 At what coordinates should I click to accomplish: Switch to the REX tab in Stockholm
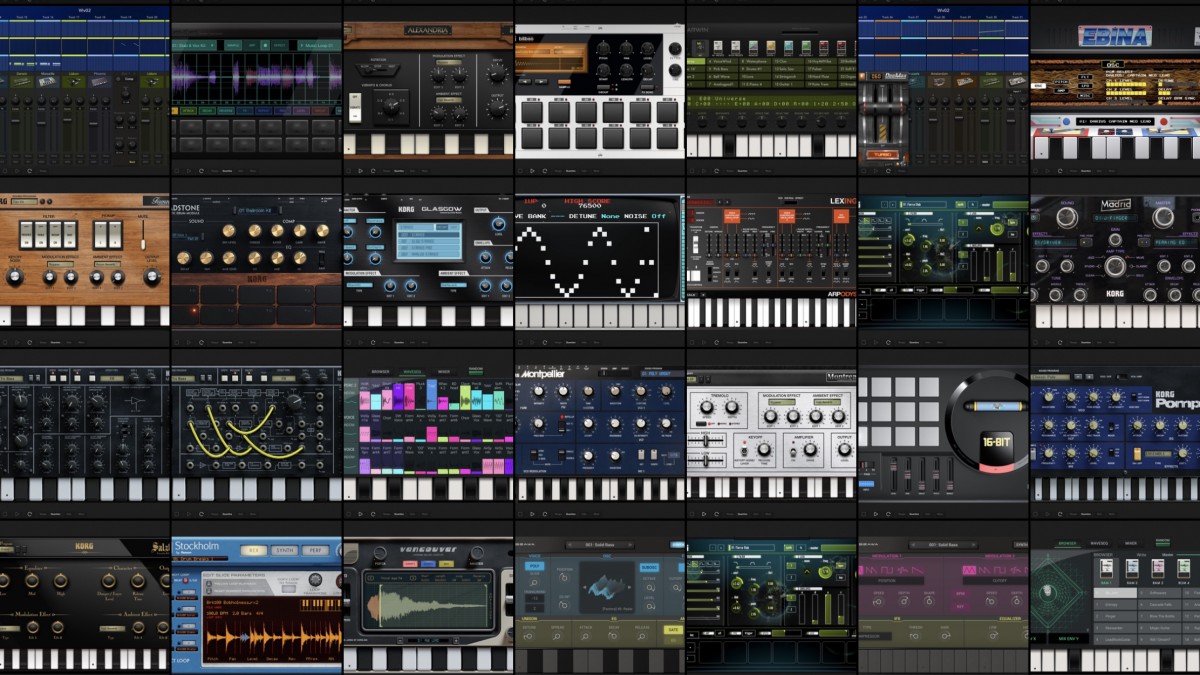254,550
